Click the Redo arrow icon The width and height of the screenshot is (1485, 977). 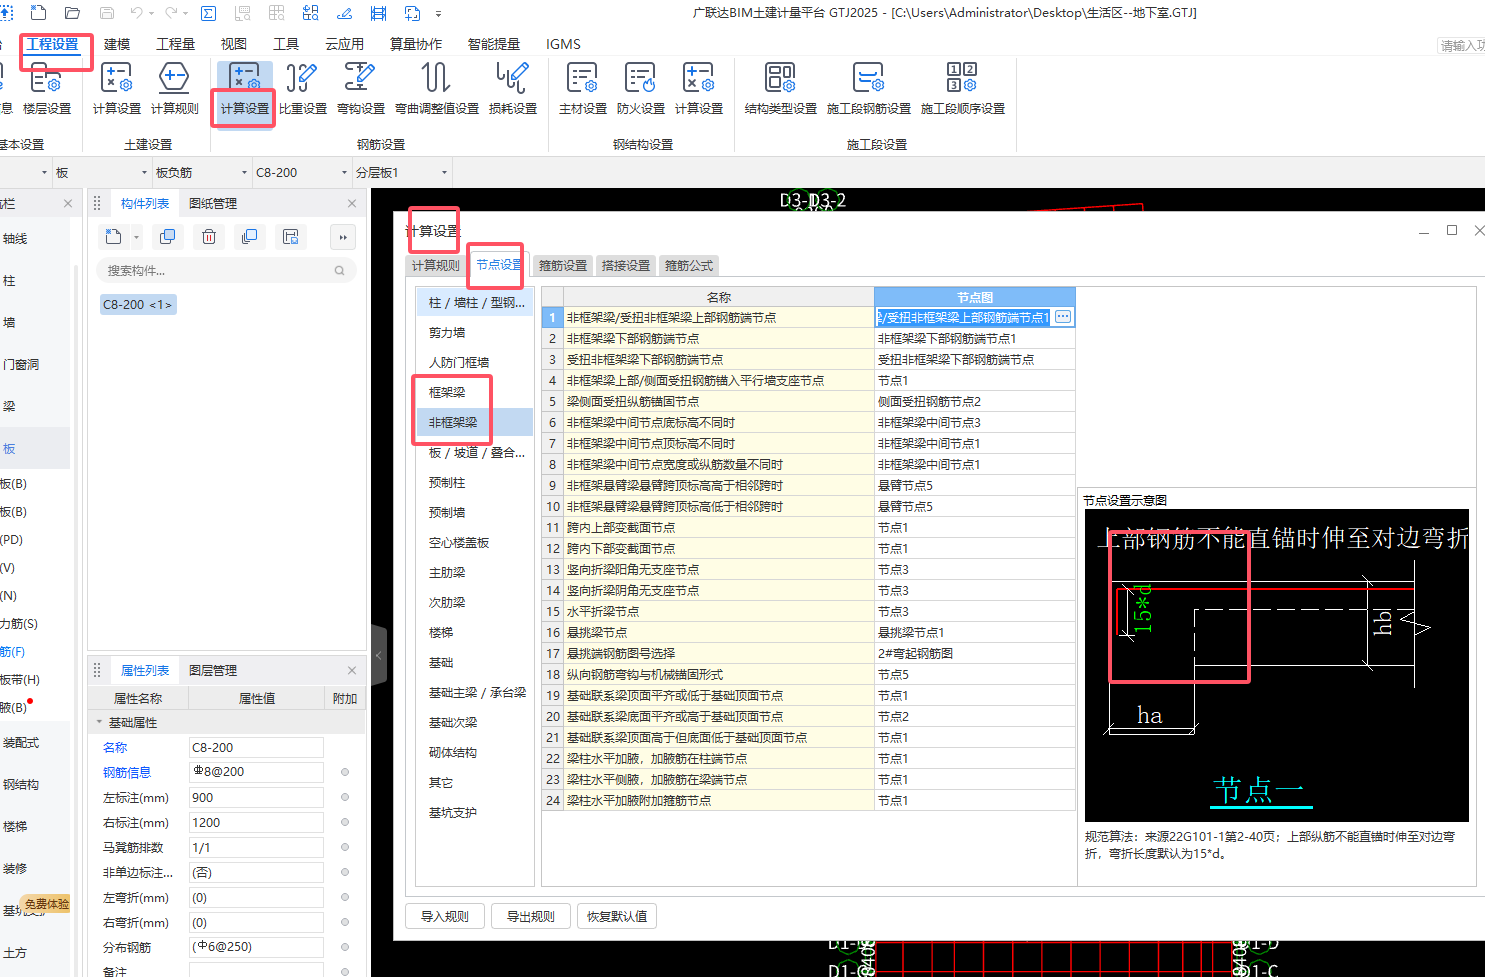click(x=171, y=13)
